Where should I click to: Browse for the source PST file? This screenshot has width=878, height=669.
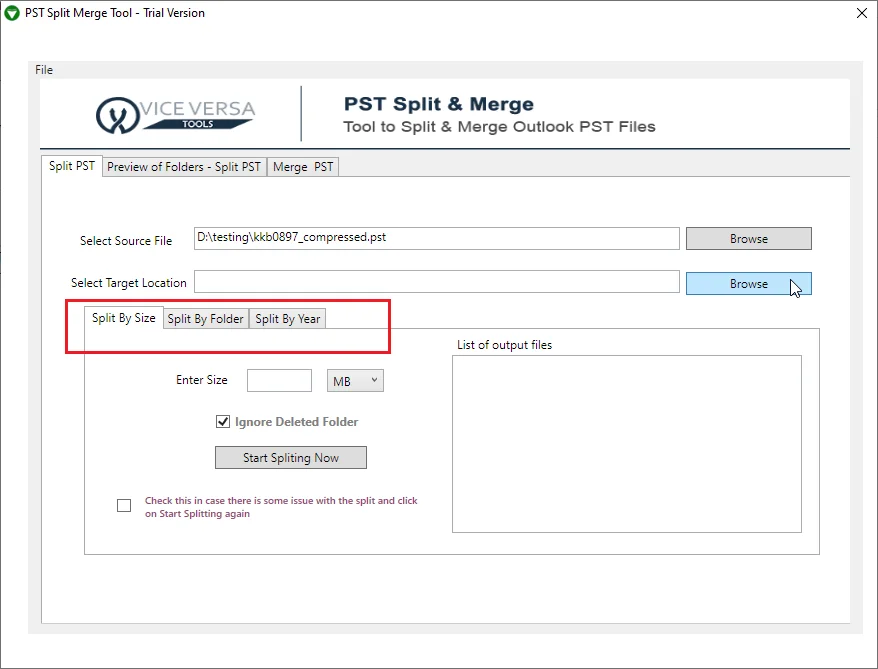point(749,238)
